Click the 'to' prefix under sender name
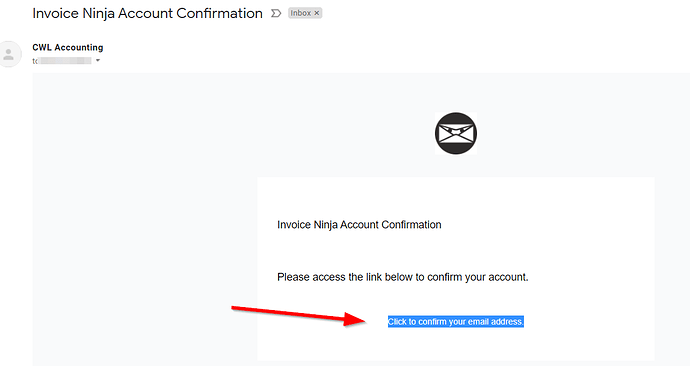The height and width of the screenshot is (366, 690). click(35, 61)
